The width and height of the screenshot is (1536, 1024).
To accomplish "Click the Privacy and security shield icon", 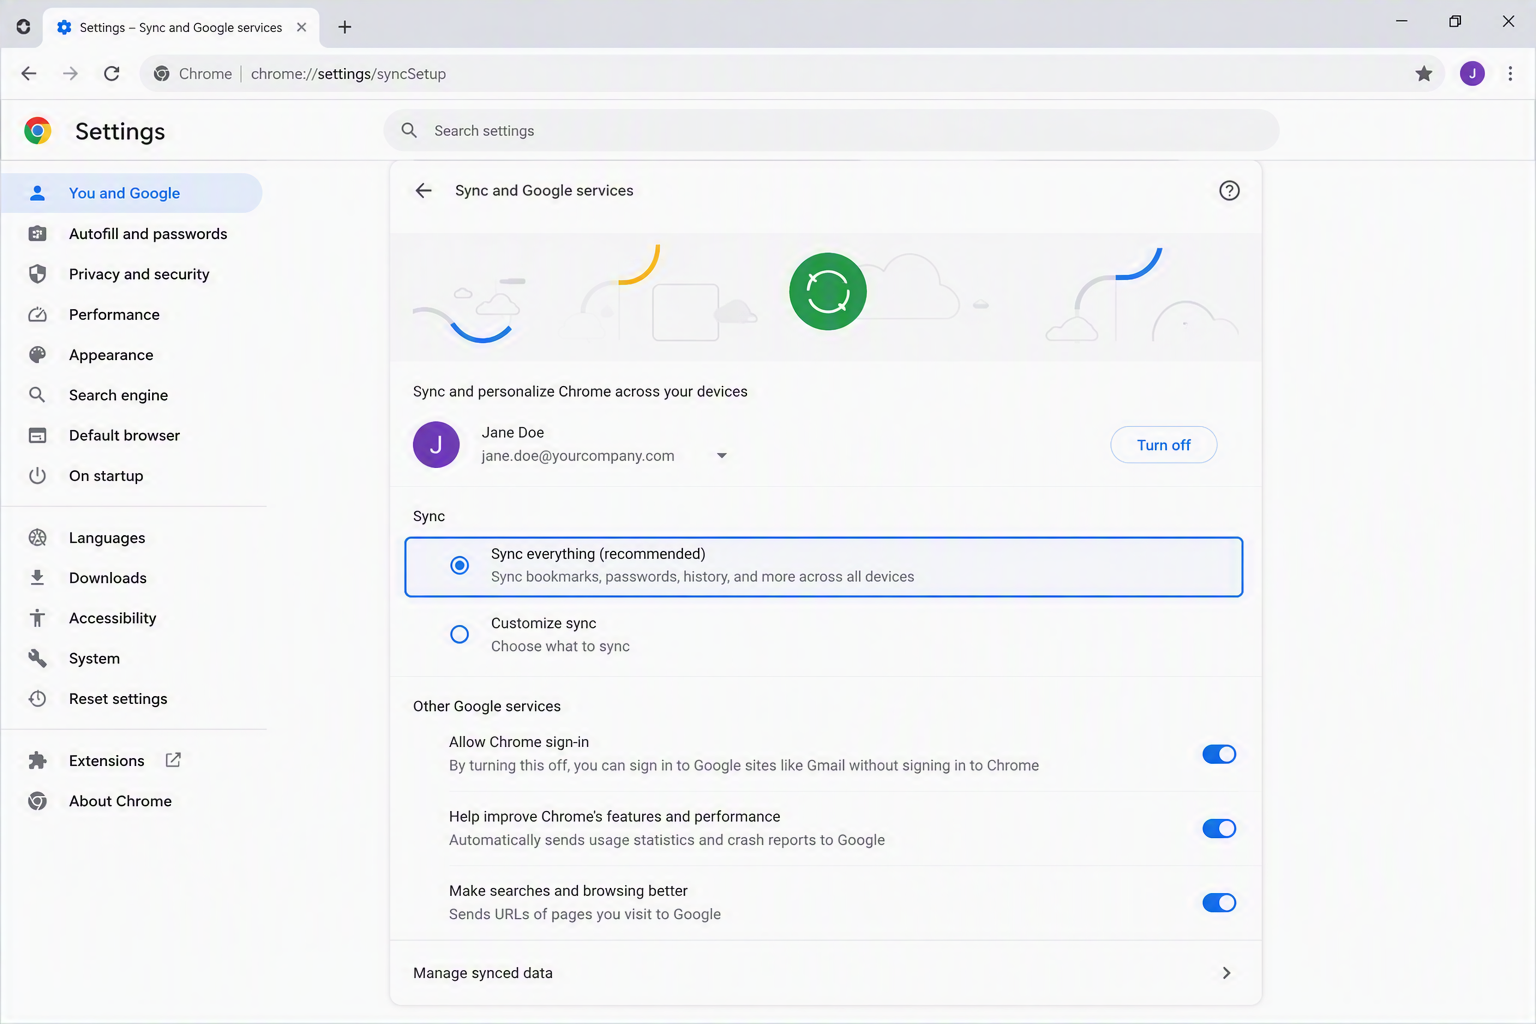I will tap(37, 274).
